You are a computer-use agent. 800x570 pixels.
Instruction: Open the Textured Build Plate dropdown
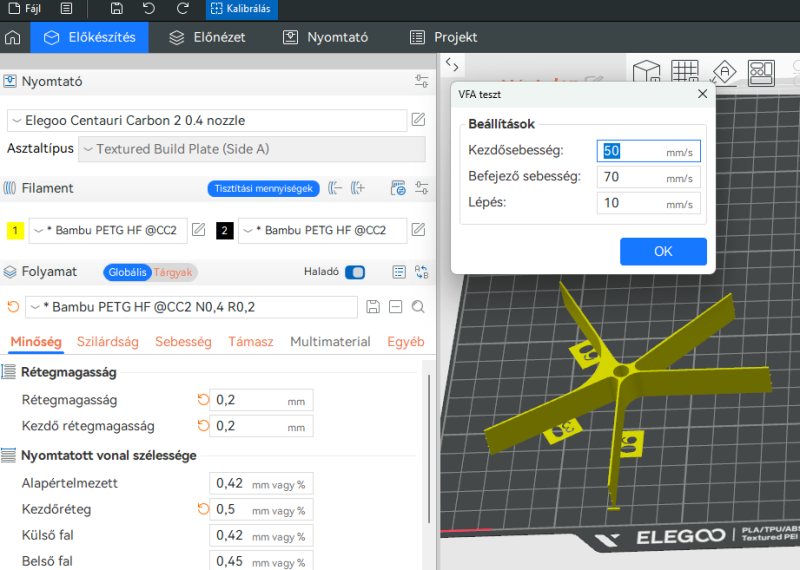coord(252,150)
